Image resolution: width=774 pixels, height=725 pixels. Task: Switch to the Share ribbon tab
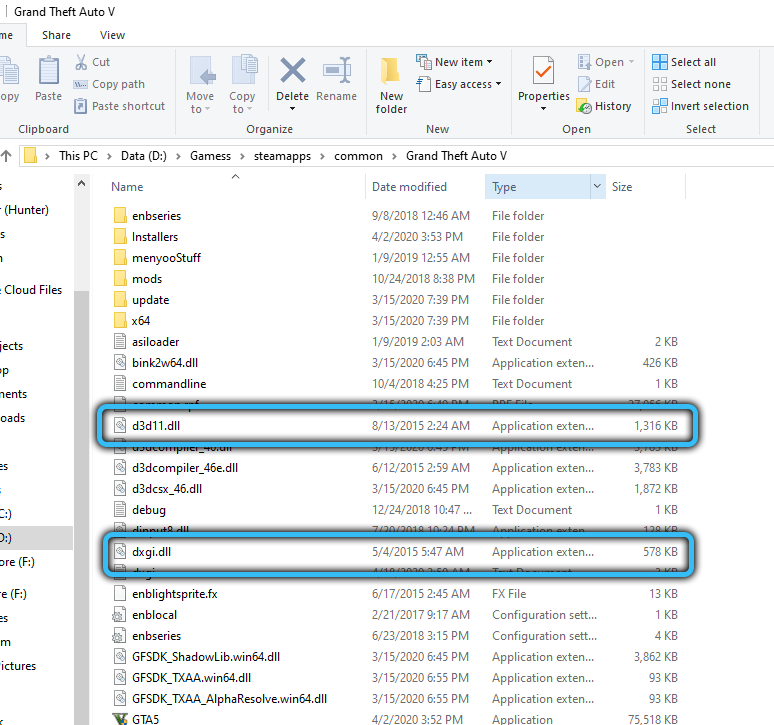(x=57, y=35)
